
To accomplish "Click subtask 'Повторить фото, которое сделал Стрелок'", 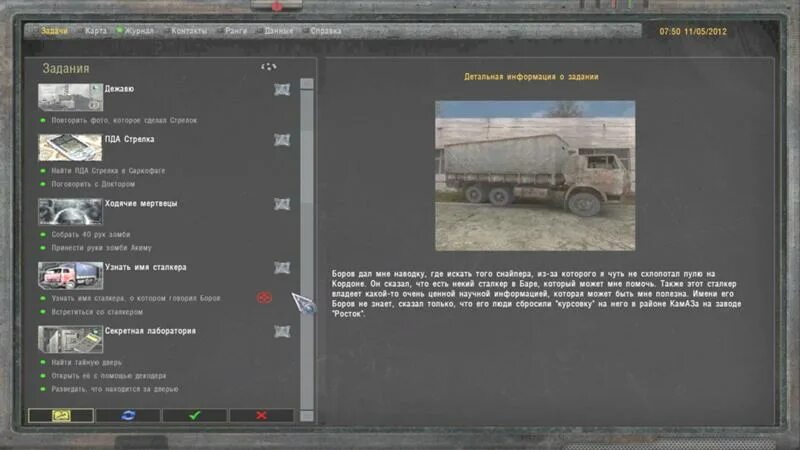I will pos(124,120).
